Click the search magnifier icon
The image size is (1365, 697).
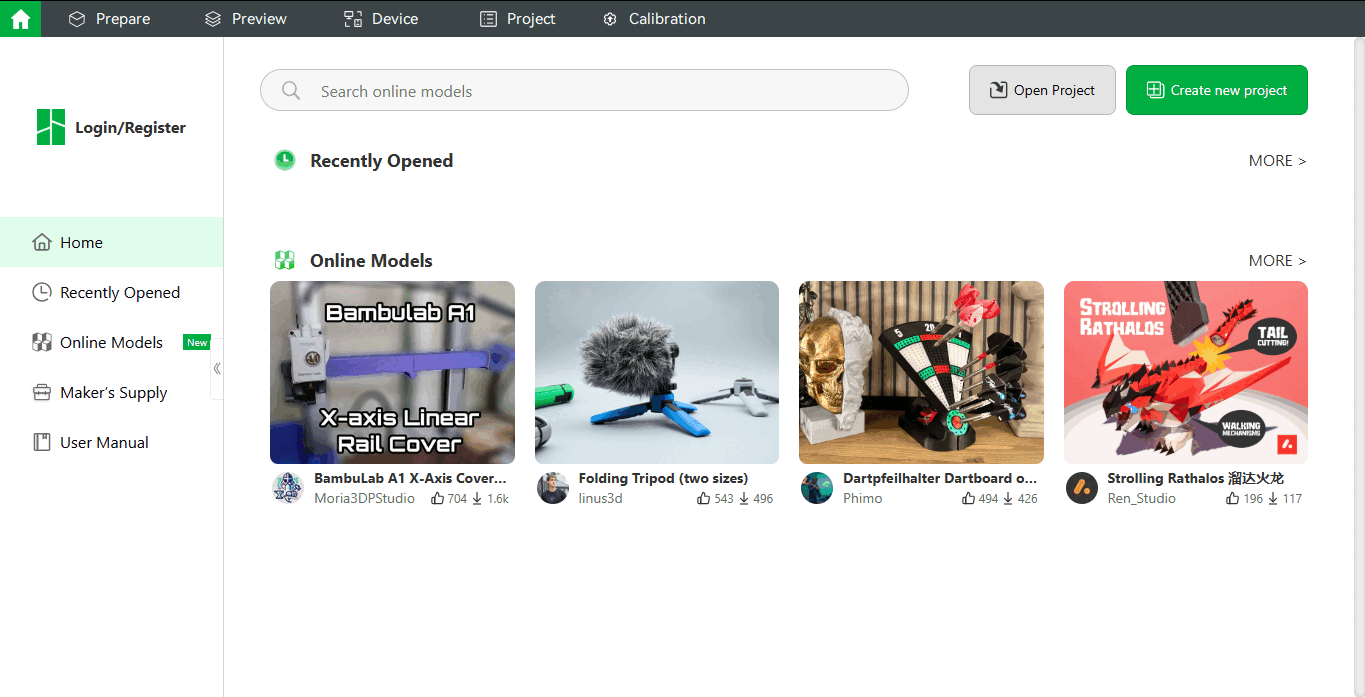coord(291,91)
